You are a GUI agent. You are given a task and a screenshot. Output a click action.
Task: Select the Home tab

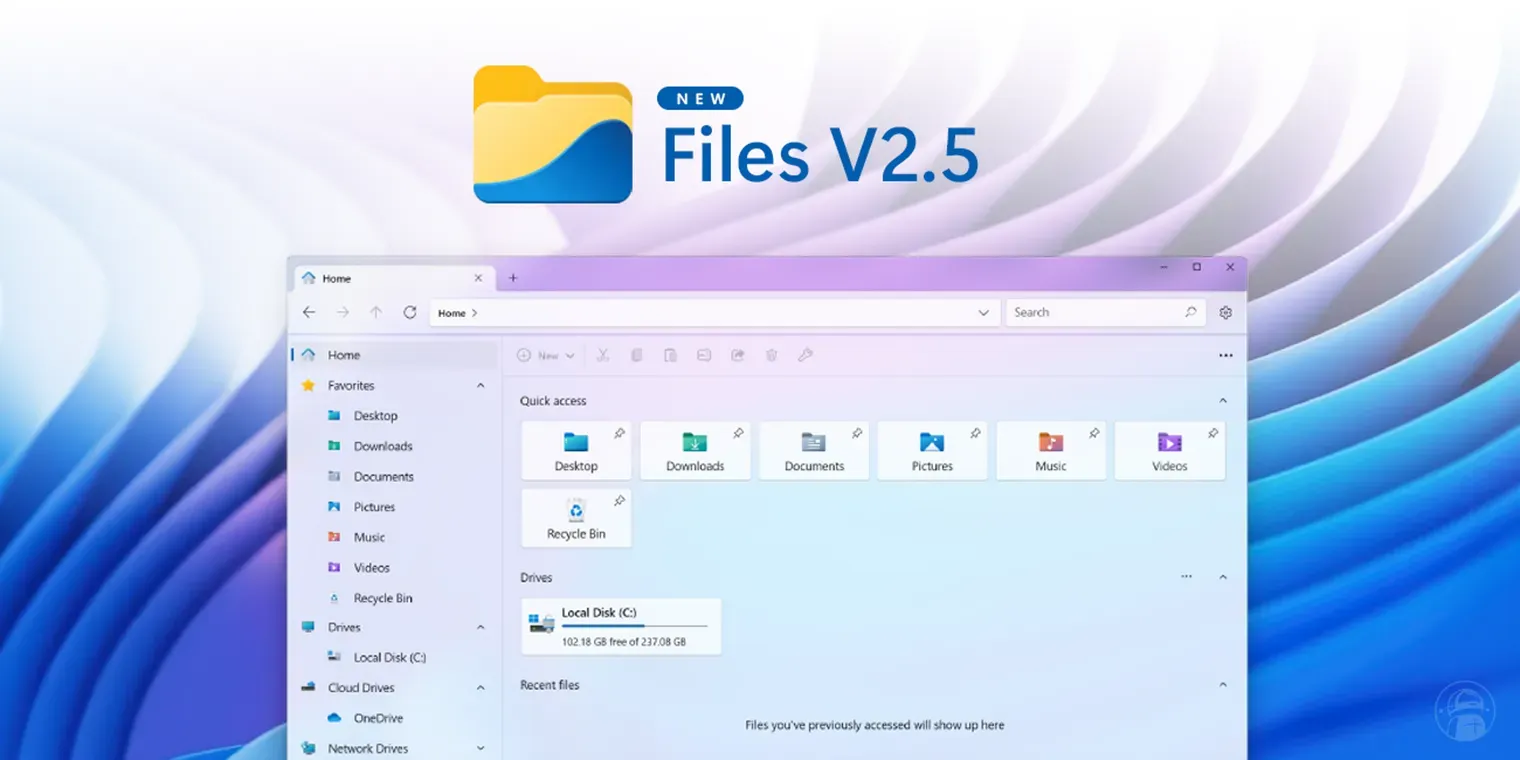pyautogui.click(x=380, y=279)
